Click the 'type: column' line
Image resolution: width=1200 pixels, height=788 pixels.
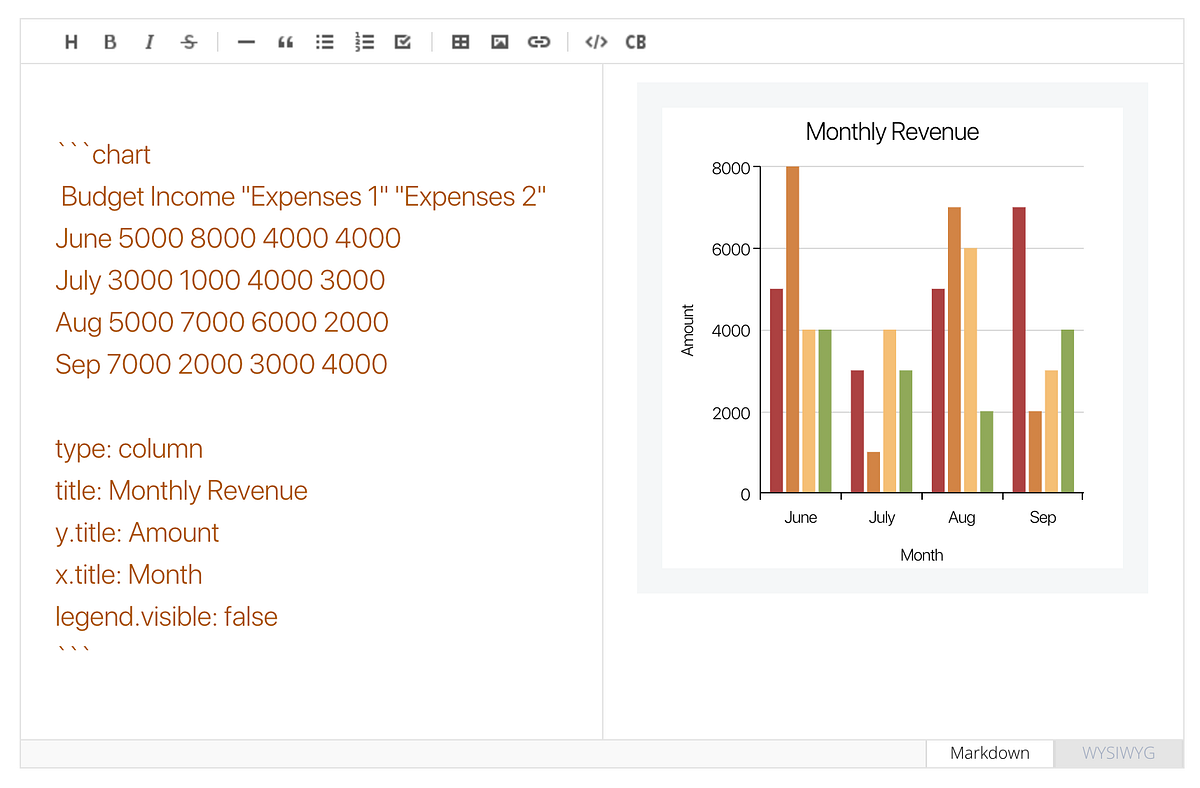tap(129, 449)
